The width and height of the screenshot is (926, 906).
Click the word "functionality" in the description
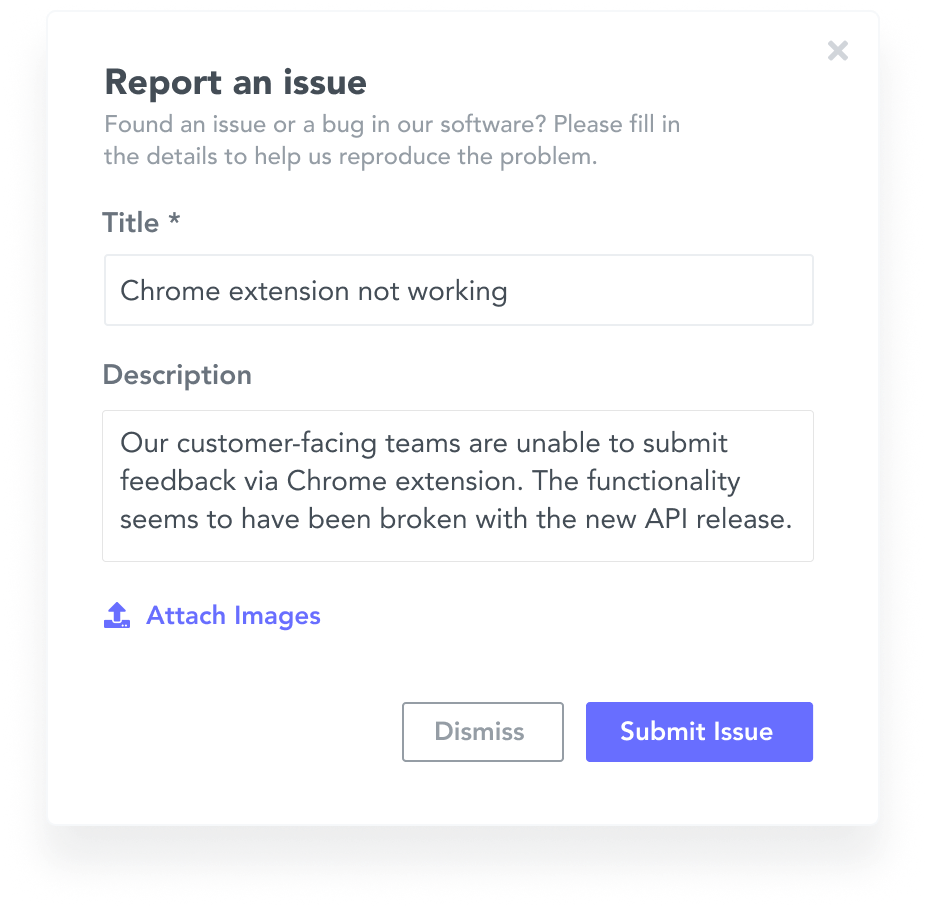click(x=663, y=481)
